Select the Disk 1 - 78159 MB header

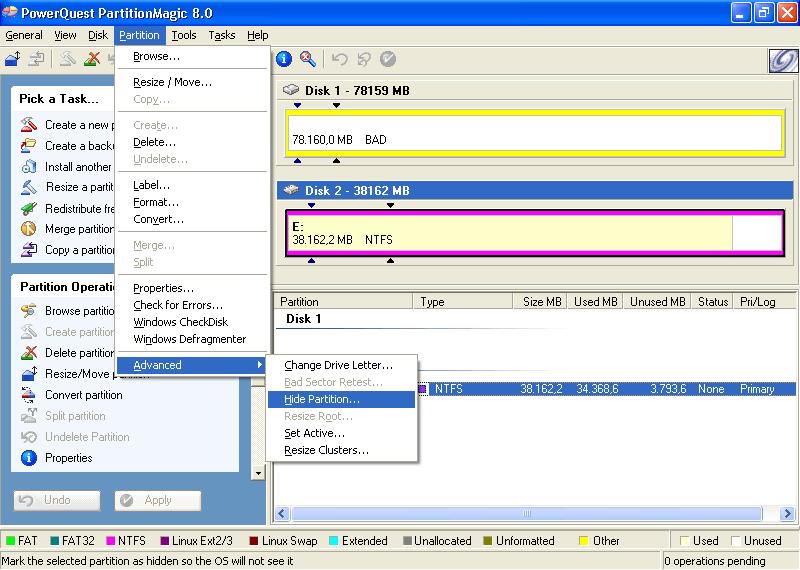tap(535, 90)
